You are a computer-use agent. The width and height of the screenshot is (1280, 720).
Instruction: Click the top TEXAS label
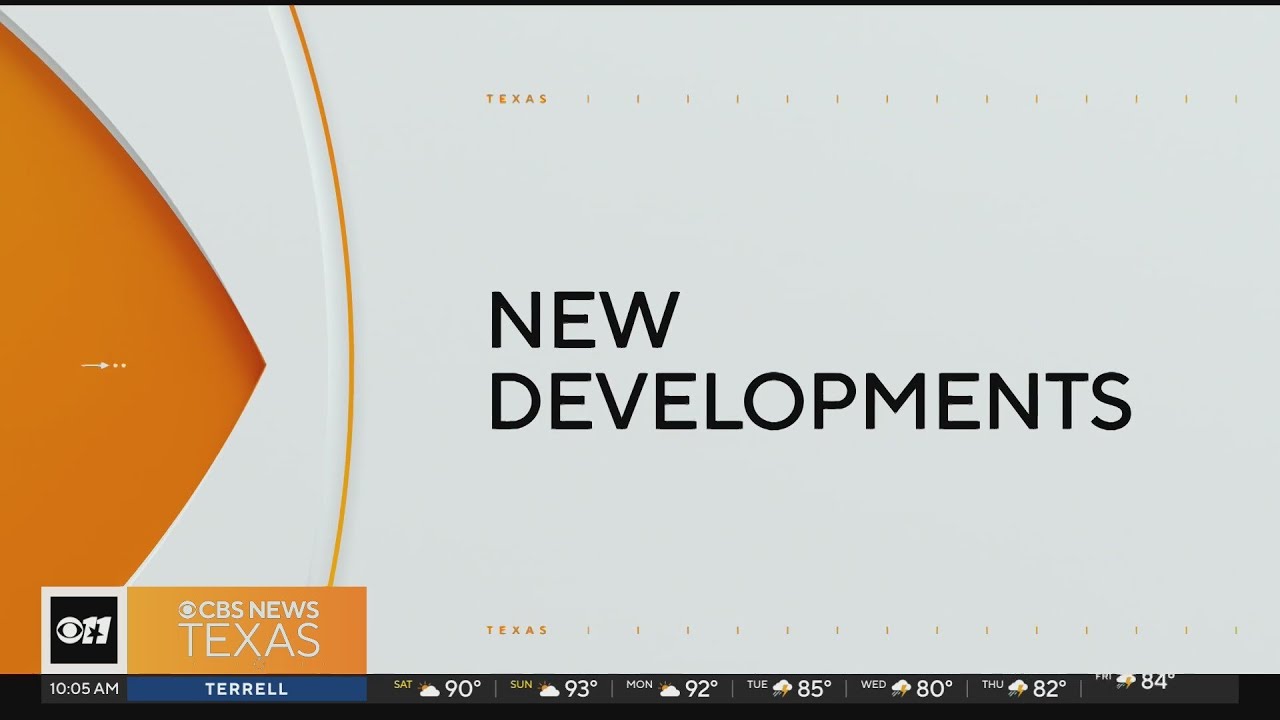pos(517,99)
